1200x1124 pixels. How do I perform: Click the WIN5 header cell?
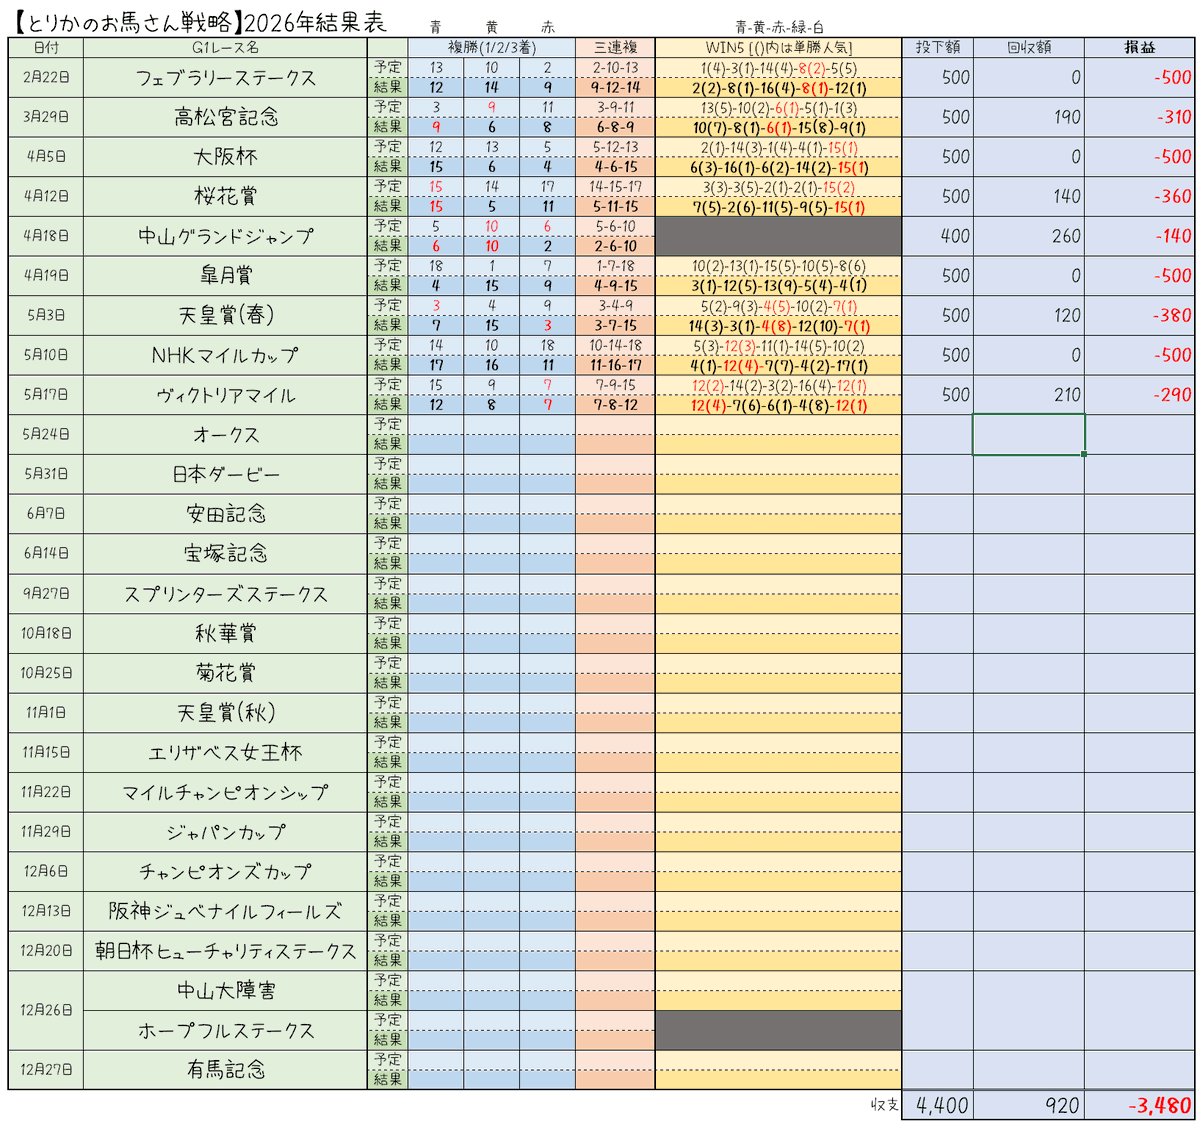point(778,47)
